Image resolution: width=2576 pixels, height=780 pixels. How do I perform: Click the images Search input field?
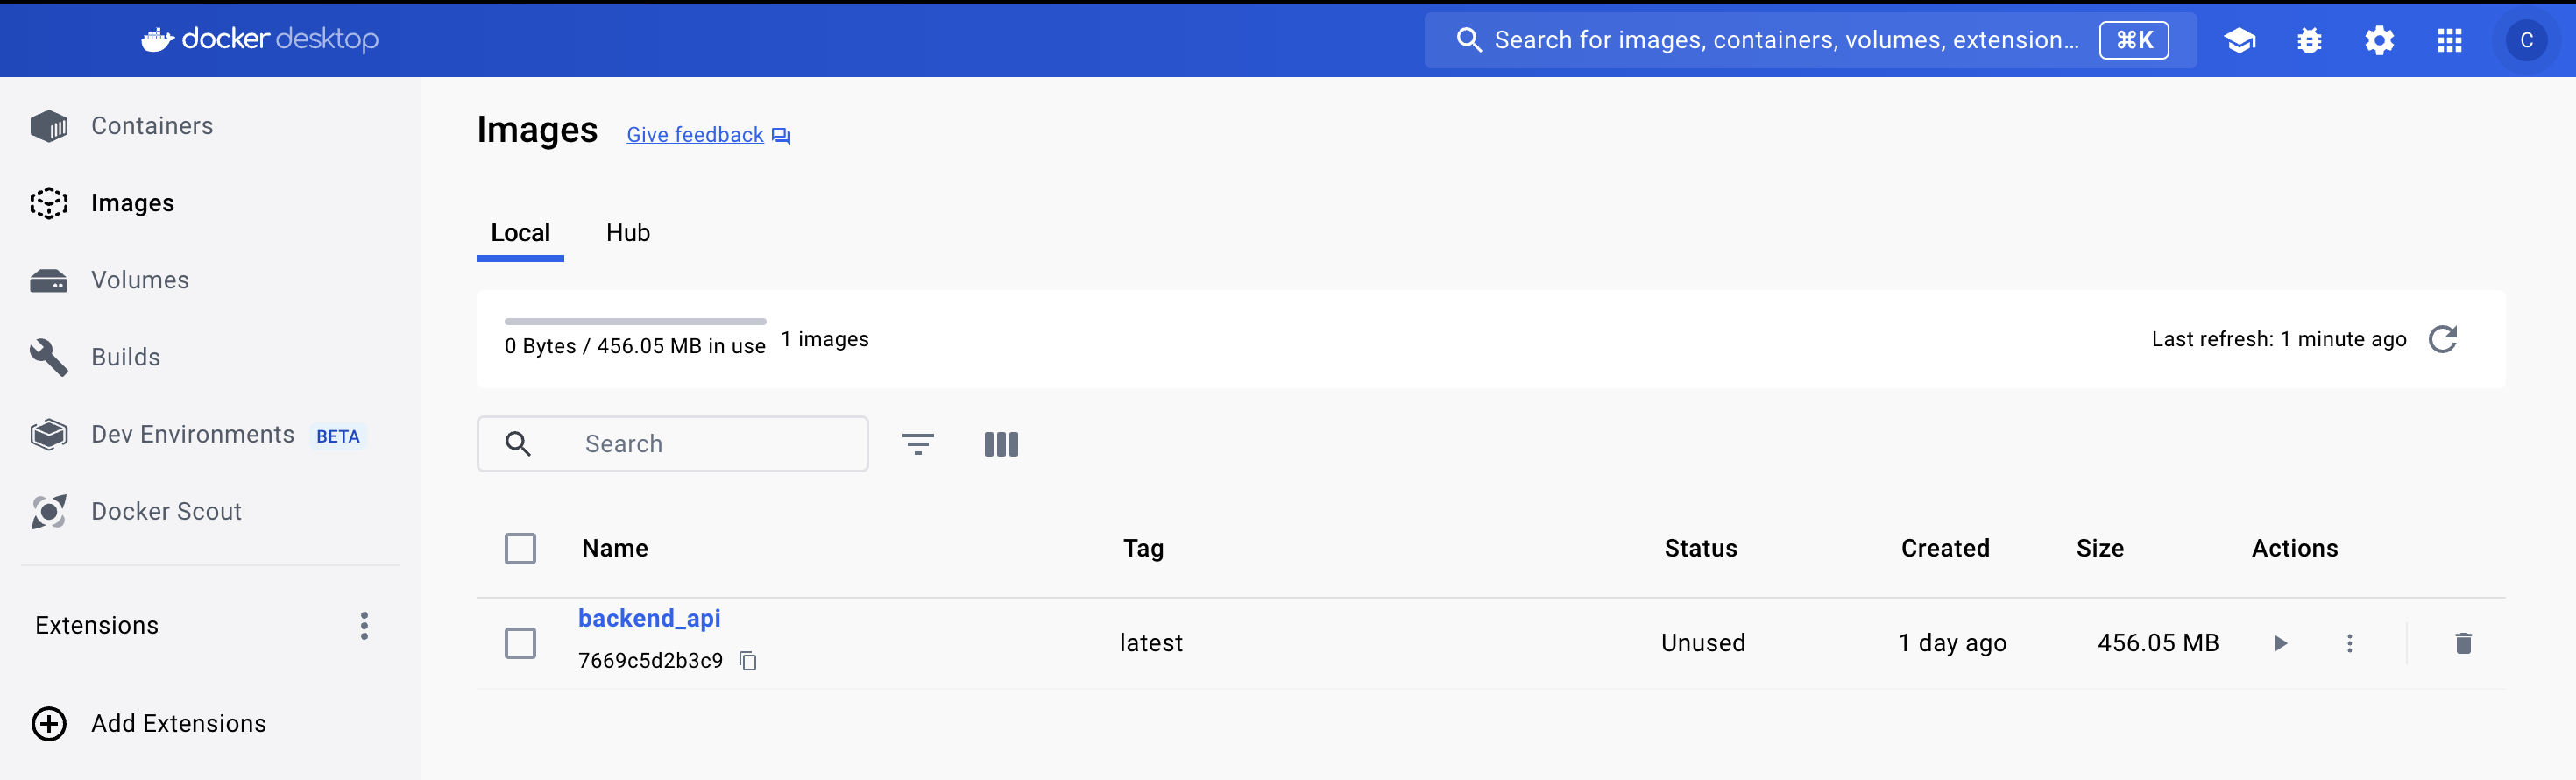(673, 444)
